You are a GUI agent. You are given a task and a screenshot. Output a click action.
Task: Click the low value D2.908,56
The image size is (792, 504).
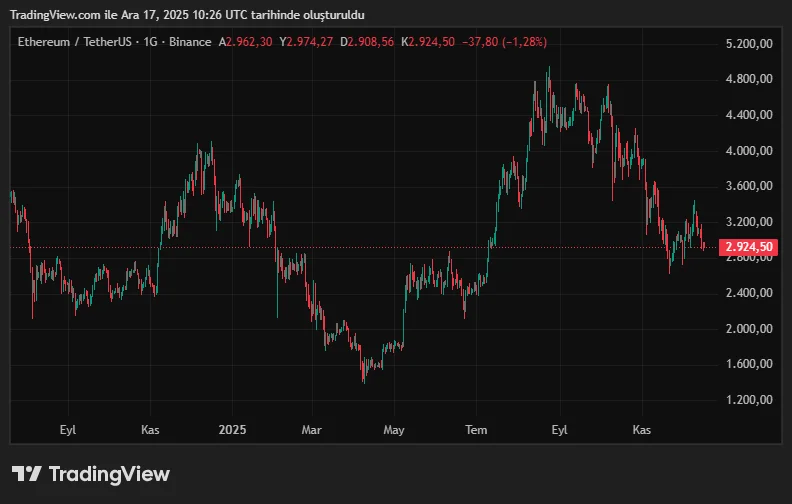(367, 42)
